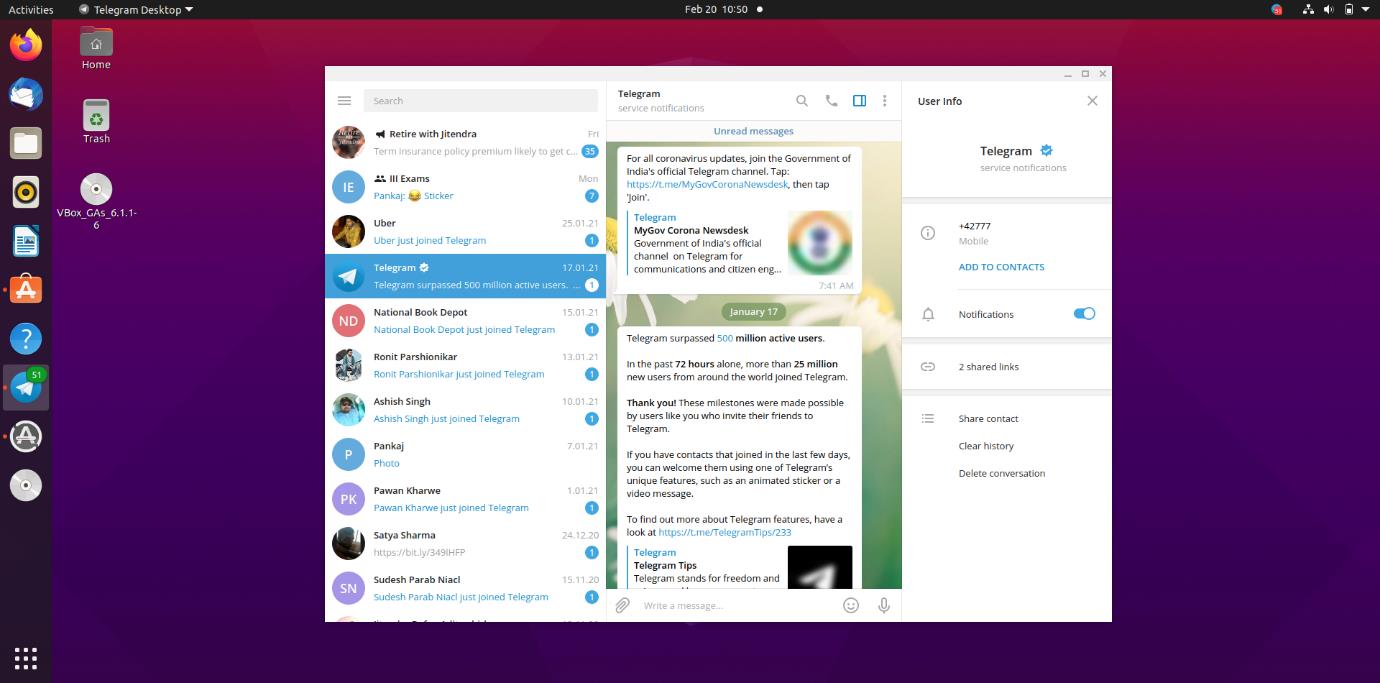1380x683 pixels.
Task: Click the chat search input field
Action: point(481,101)
